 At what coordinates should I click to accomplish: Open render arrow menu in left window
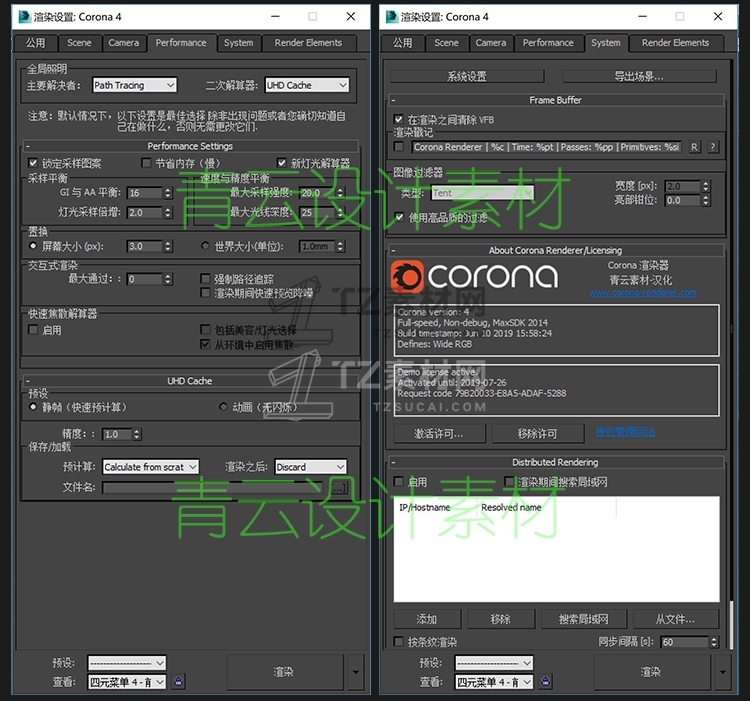point(355,672)
